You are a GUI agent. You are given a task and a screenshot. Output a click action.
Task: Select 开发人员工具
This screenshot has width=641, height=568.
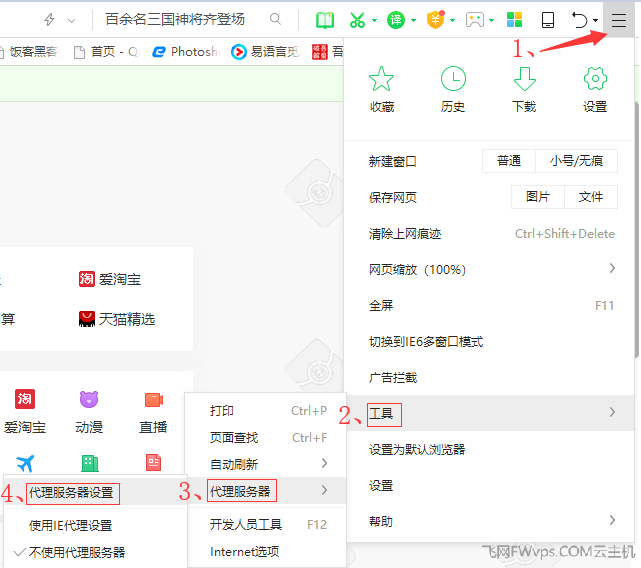point(267,524)
